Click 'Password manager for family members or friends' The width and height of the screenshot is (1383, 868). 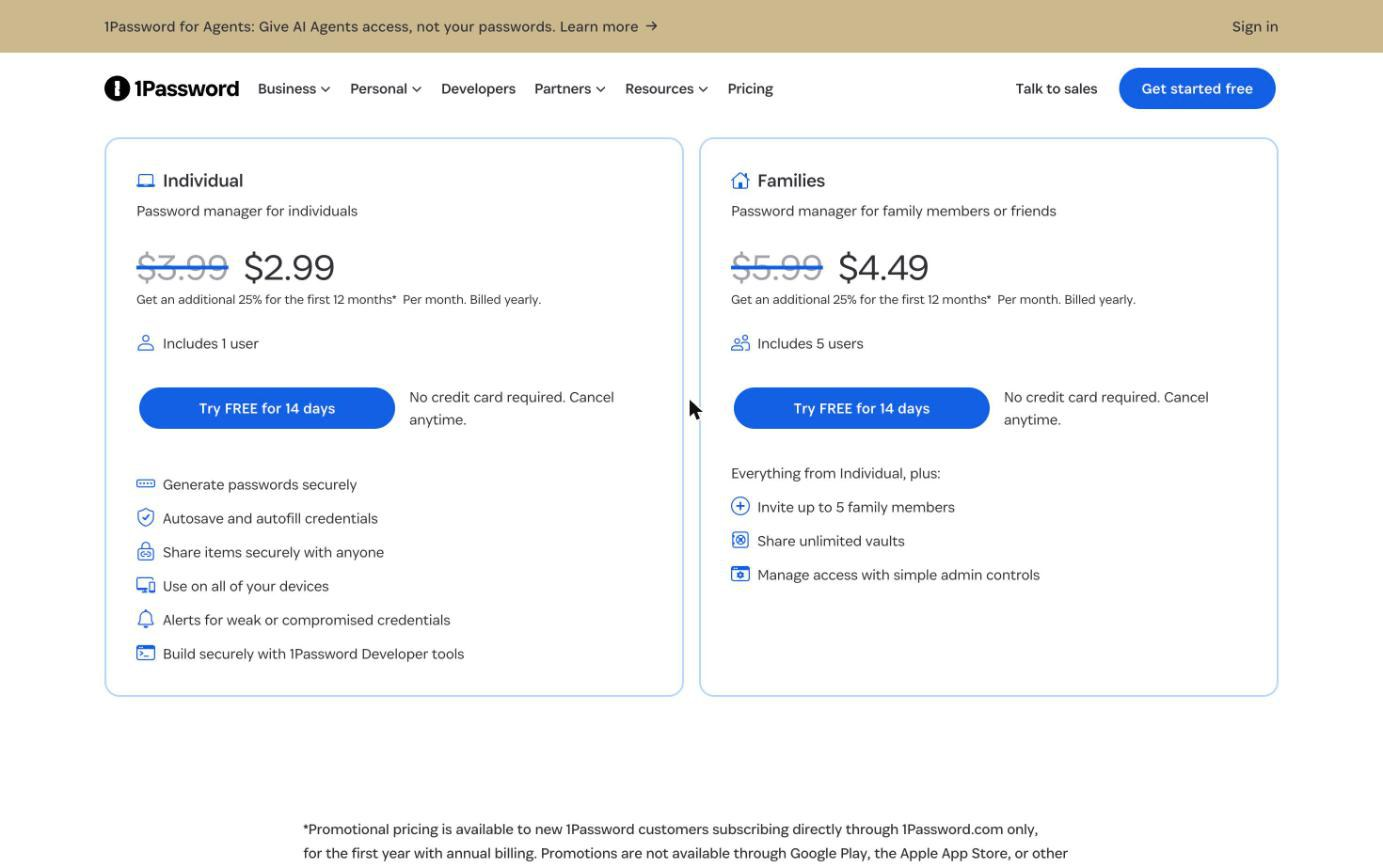[894, 211]
